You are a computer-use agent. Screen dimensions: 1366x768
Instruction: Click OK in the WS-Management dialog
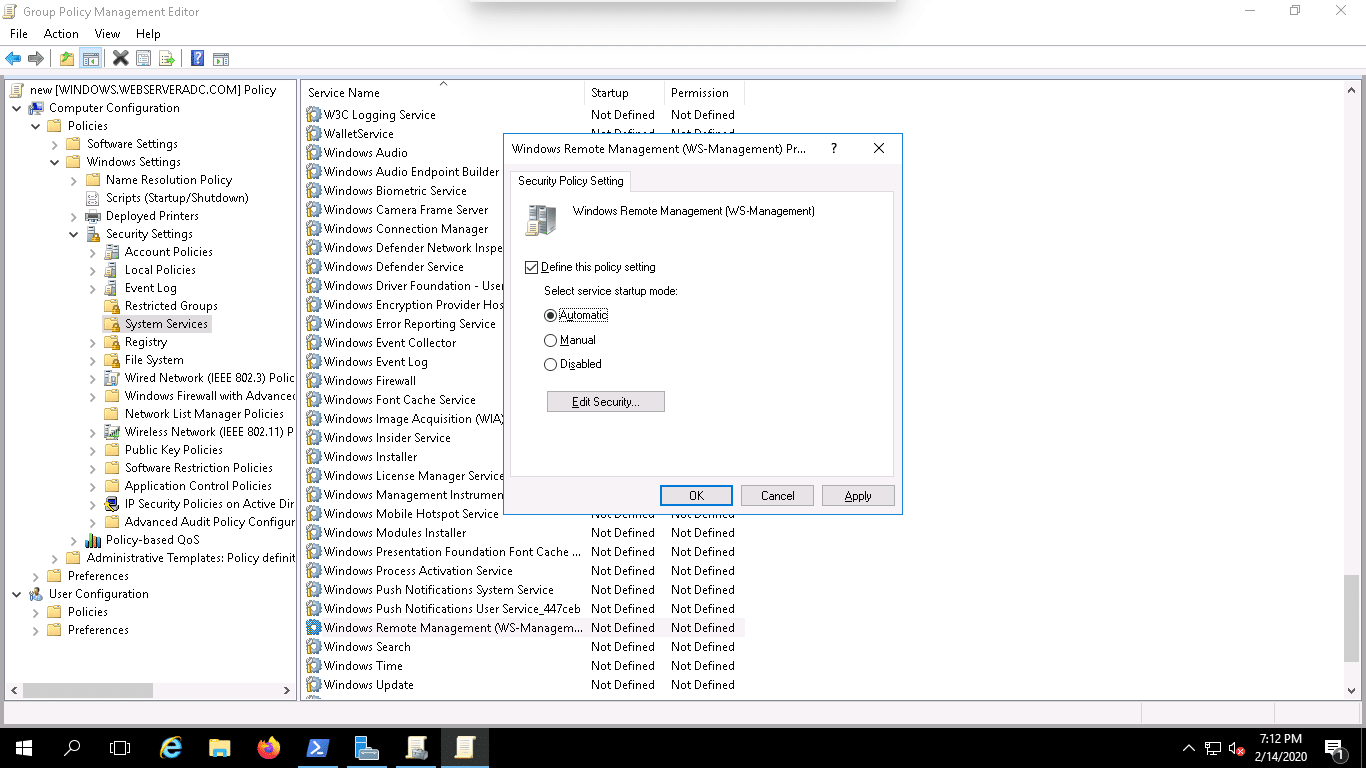point(697,496)
